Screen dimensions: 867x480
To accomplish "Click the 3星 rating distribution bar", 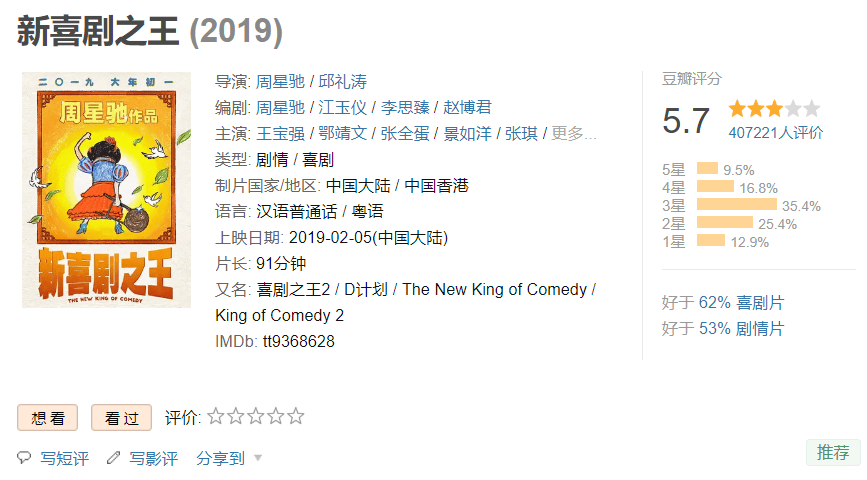I will click(736, 205).
